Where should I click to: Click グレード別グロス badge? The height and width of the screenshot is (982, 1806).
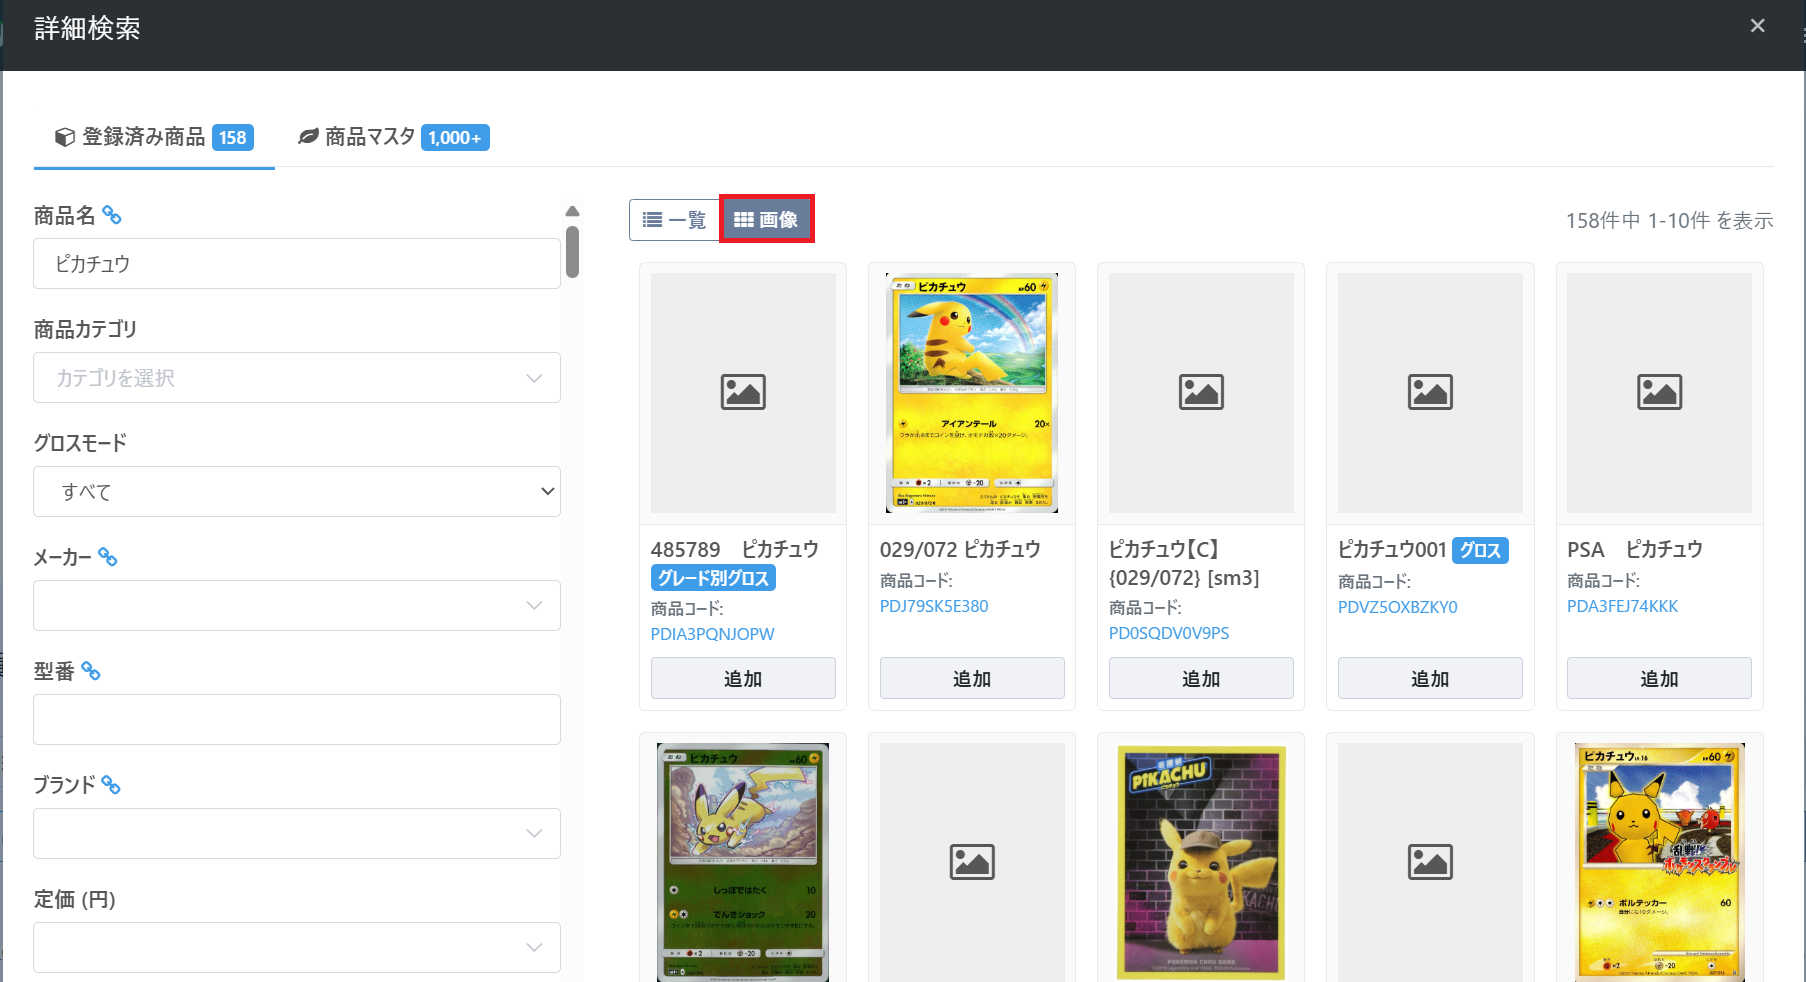coord(713,578)
